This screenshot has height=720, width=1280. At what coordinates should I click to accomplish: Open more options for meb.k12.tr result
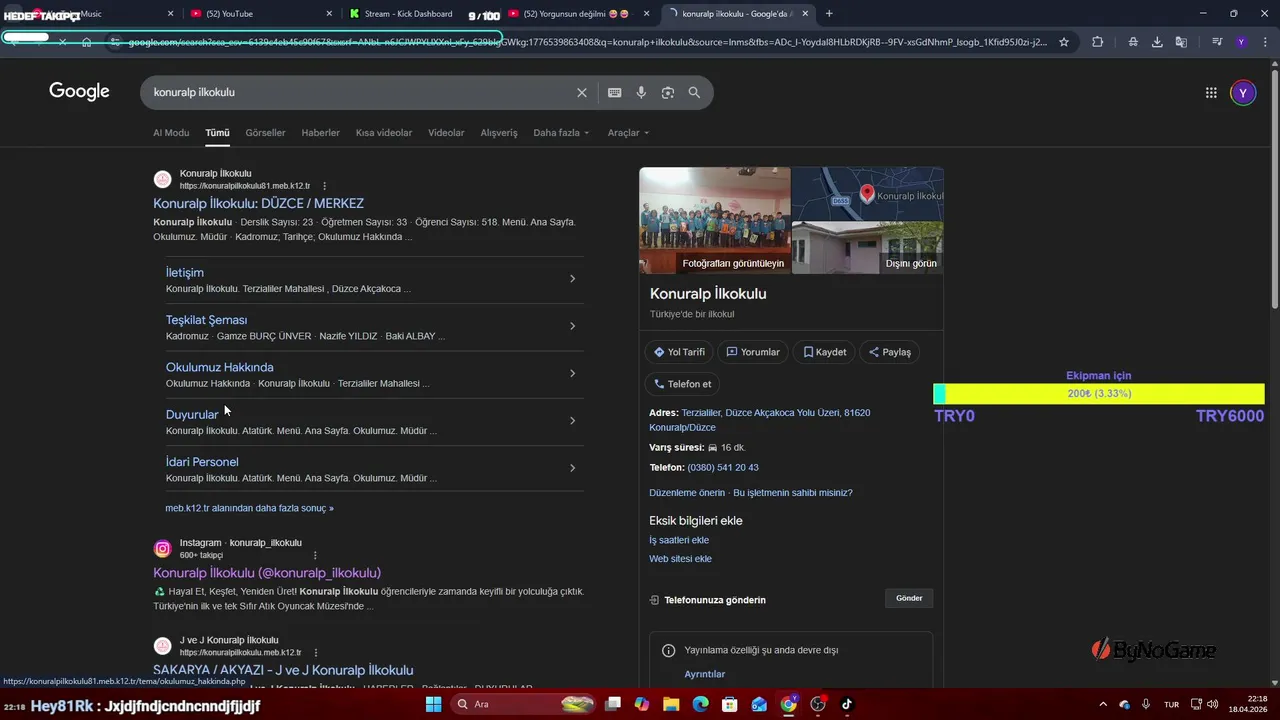click(324, 186)
